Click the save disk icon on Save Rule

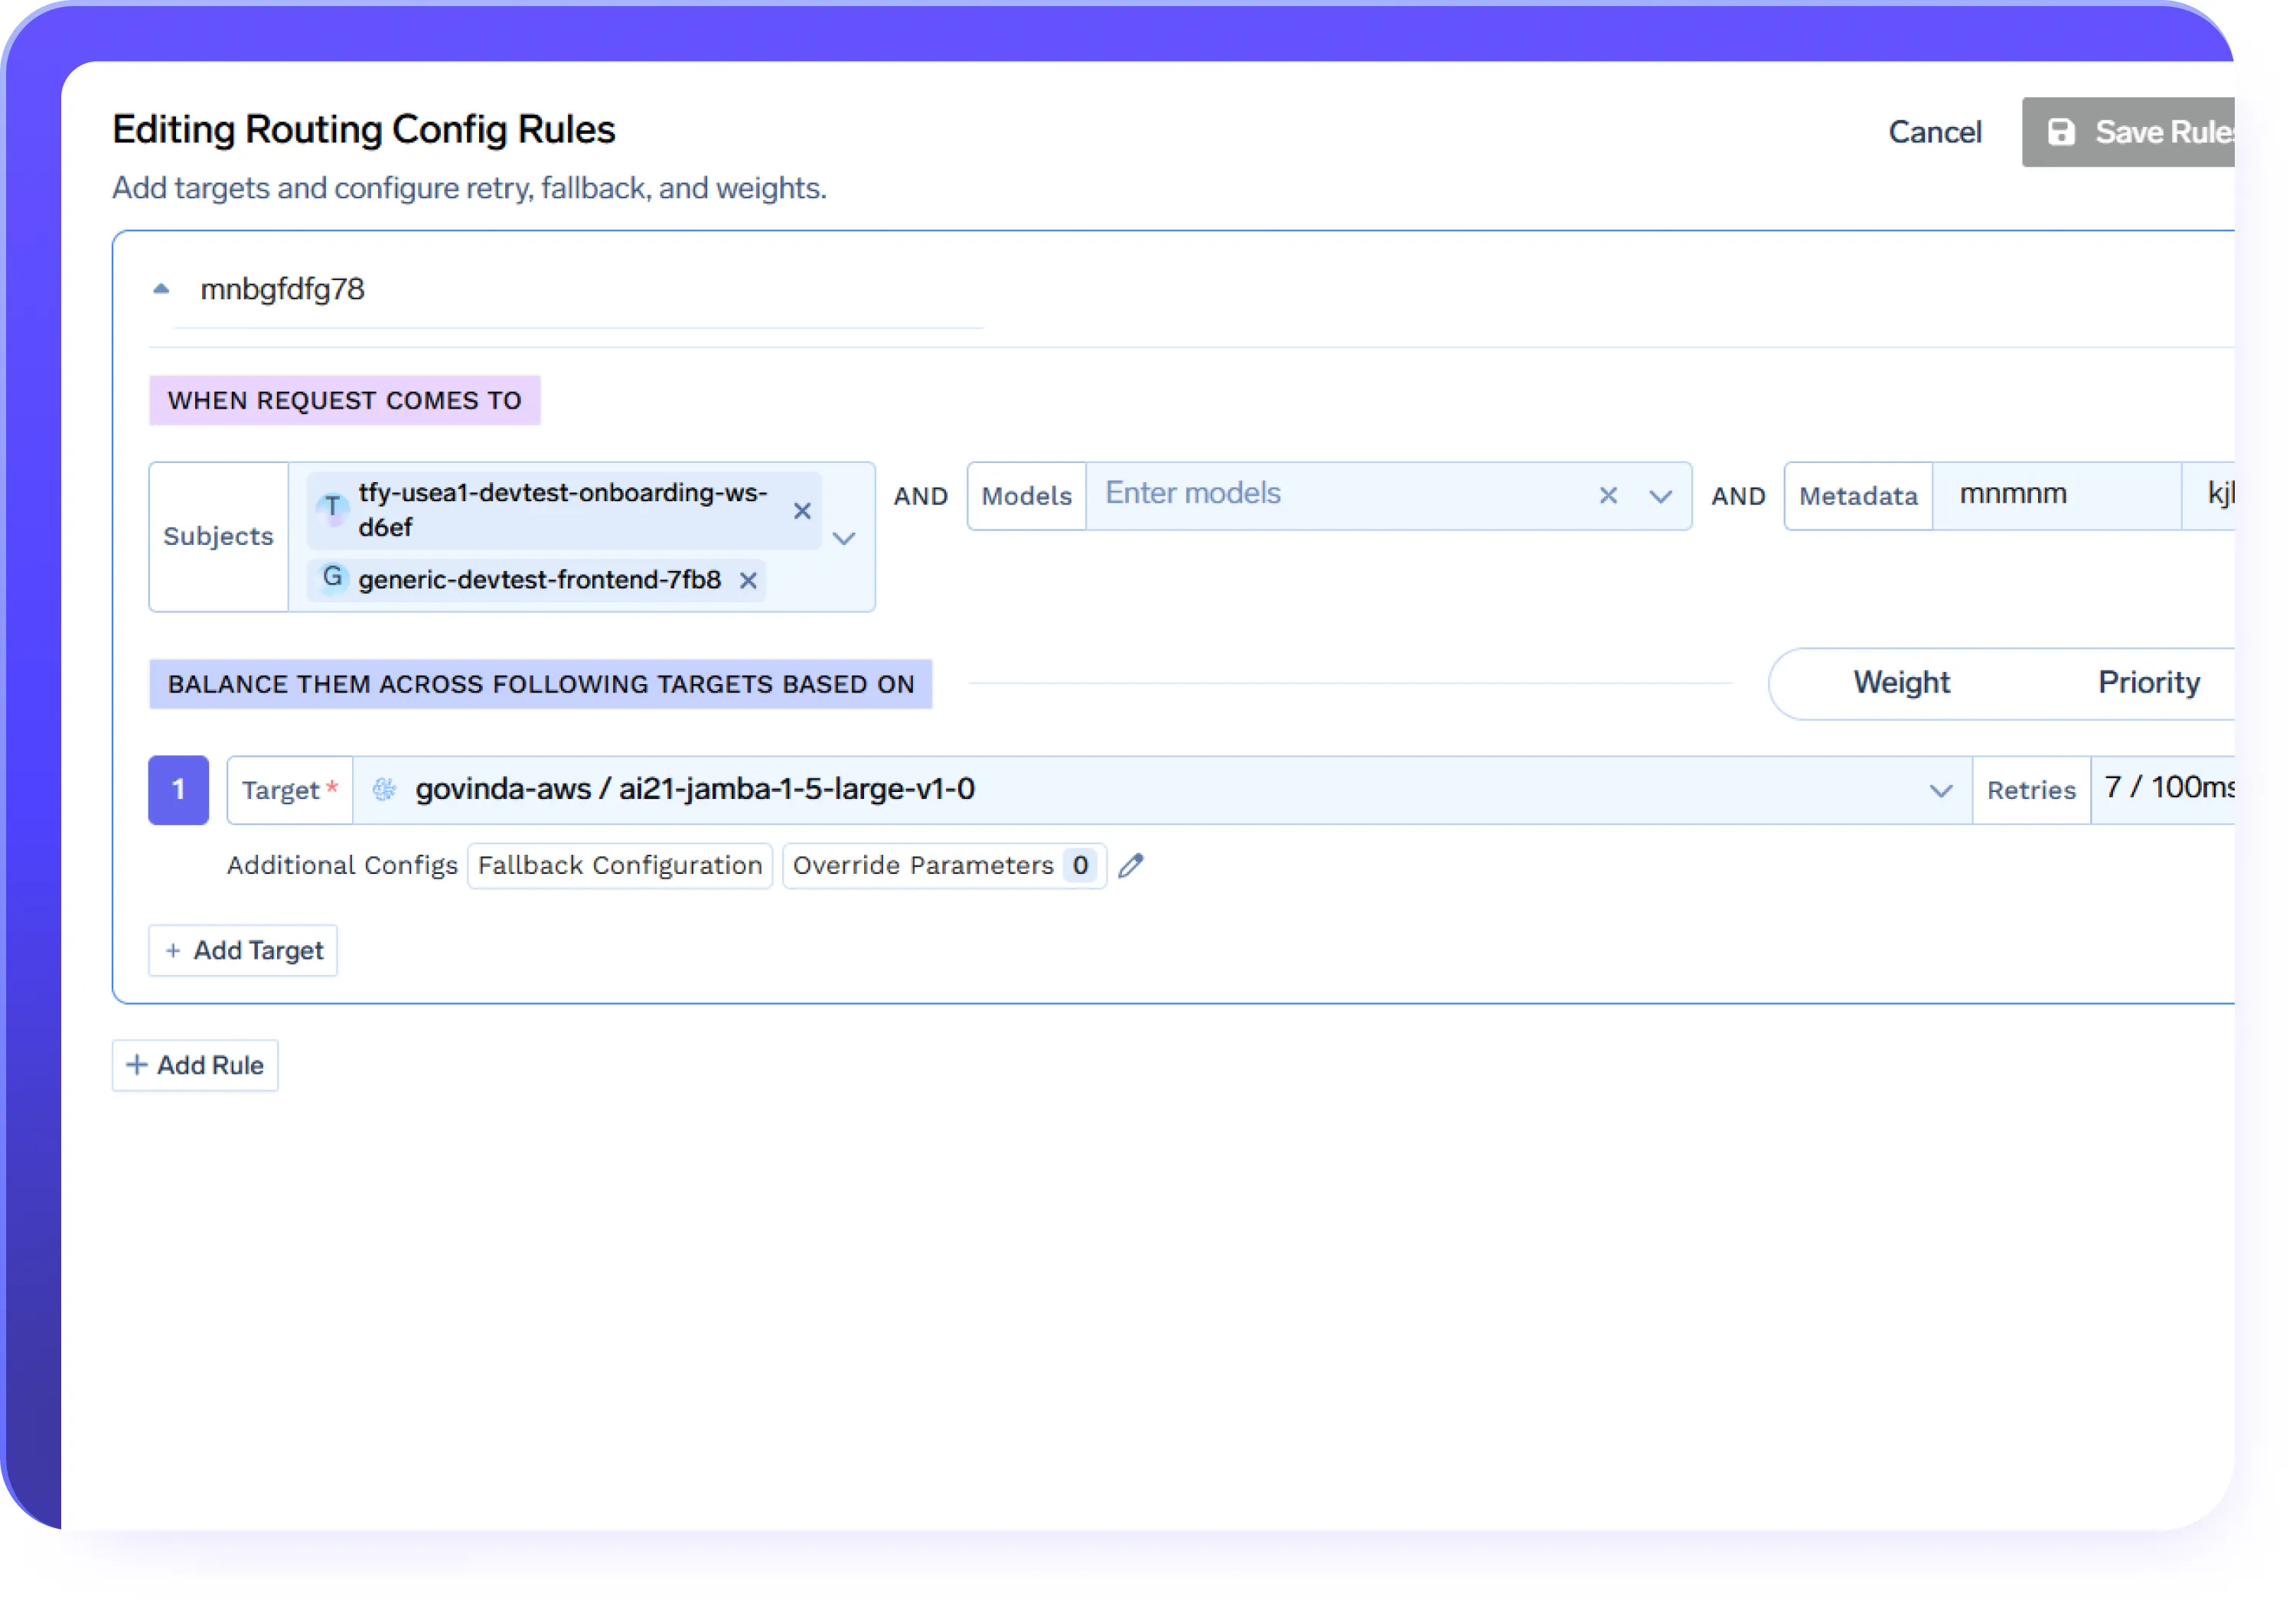[2062, 131]
